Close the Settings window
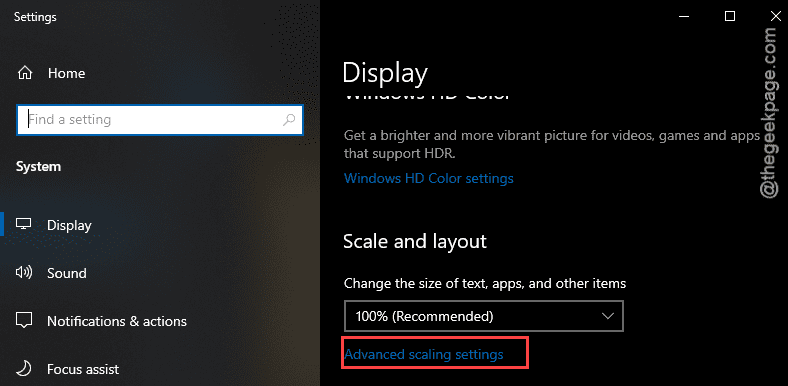The width and height of the screenshot is (788, 386). click(x=775, y=17)
